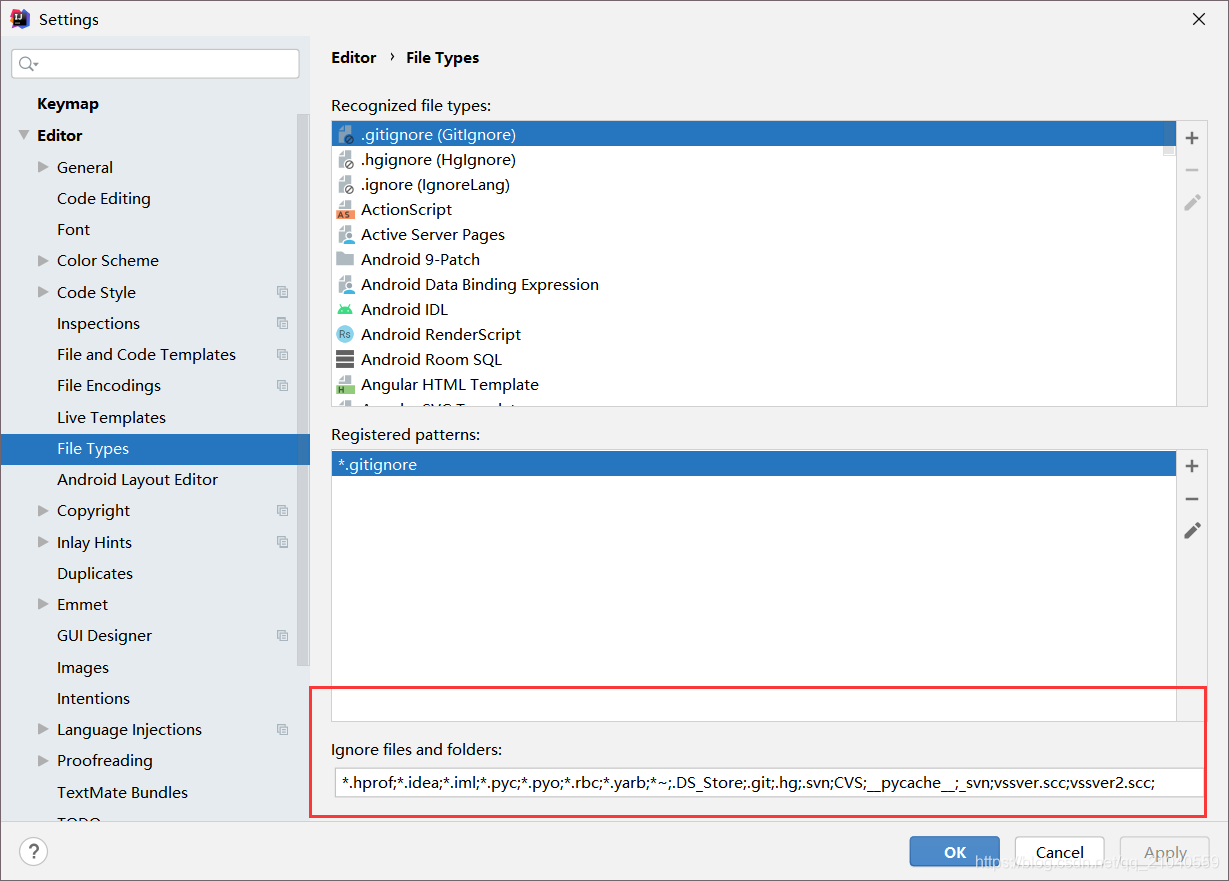Click project-level icon next to Inspections
The height and width of the screenshot is (881, 1229).
(x=283, y=323)
